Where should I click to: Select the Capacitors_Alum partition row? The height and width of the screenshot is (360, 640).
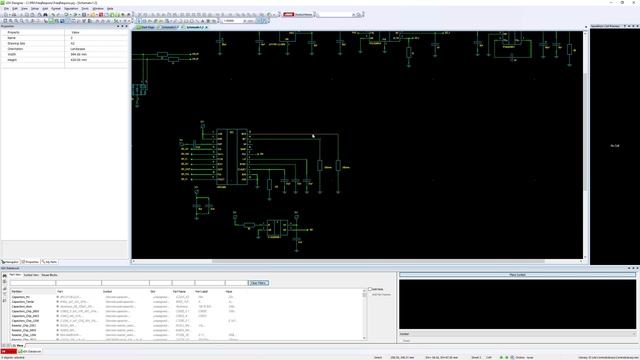[x=22, y=307]
